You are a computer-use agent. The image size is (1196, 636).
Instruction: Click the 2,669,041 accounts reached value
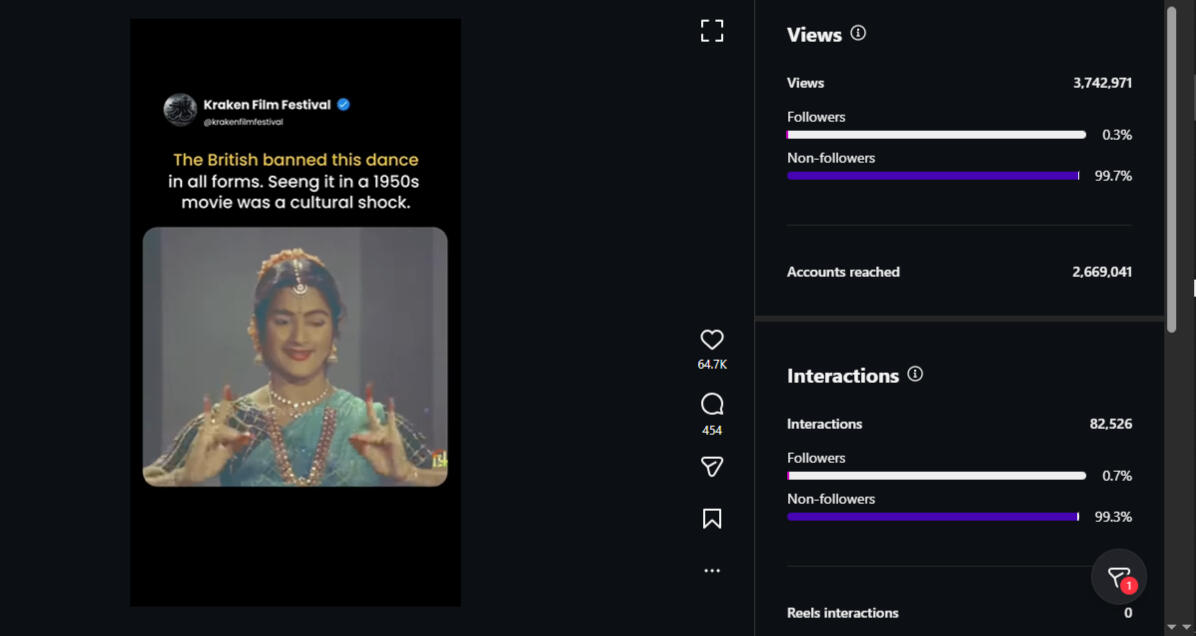click(x=1102, y=272)
